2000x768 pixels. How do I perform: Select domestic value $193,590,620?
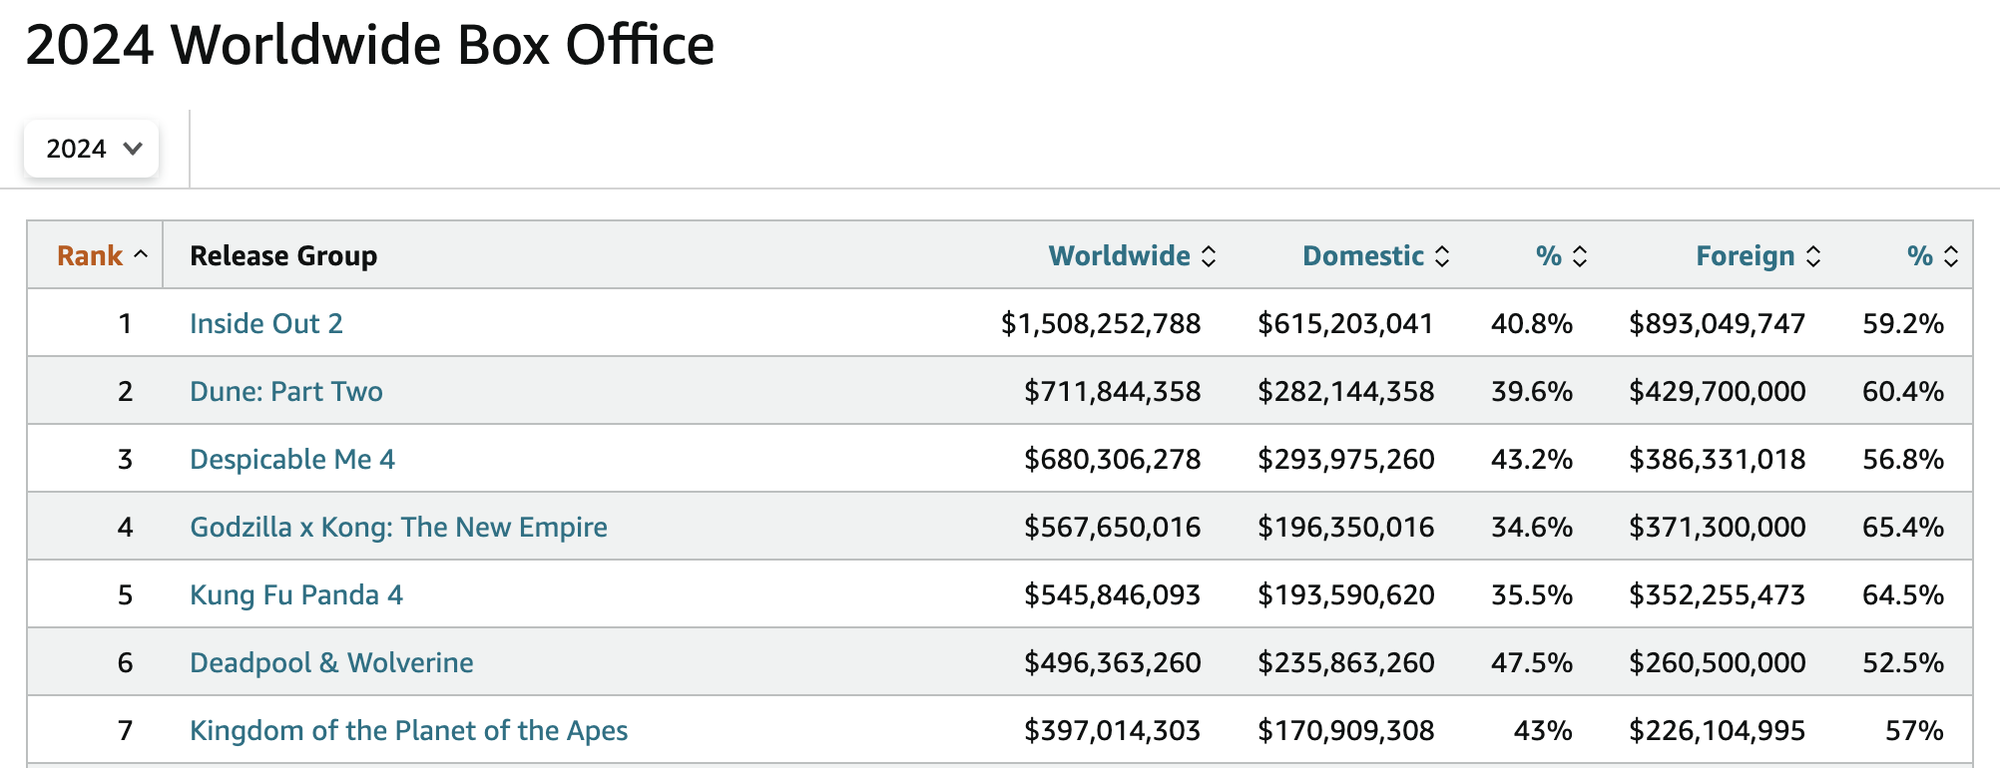(x=1346, y=596)
